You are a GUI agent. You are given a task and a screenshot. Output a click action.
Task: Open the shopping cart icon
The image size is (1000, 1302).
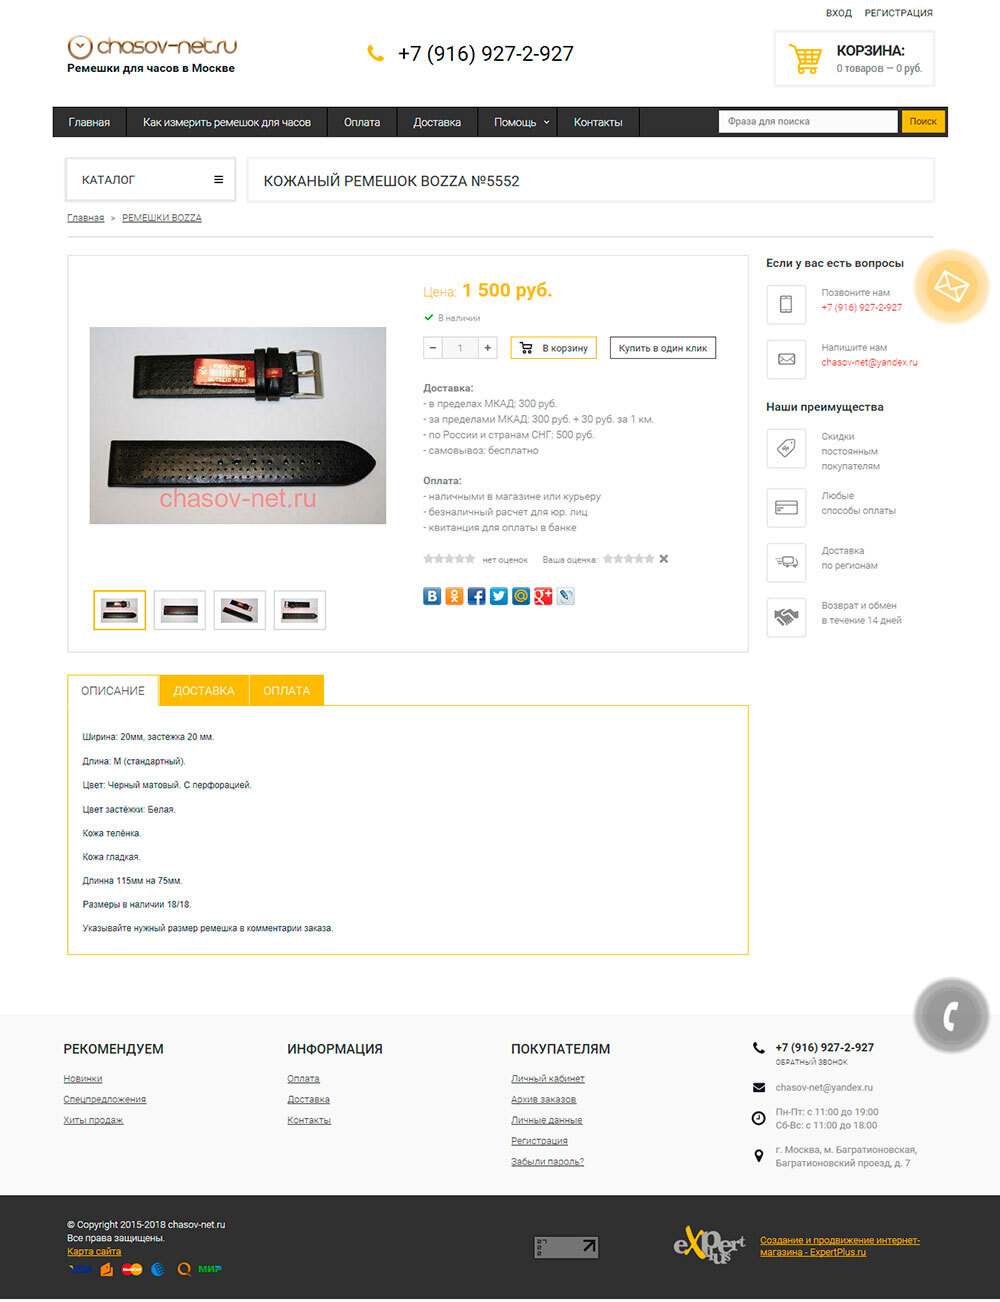click(x=805, y=58)
